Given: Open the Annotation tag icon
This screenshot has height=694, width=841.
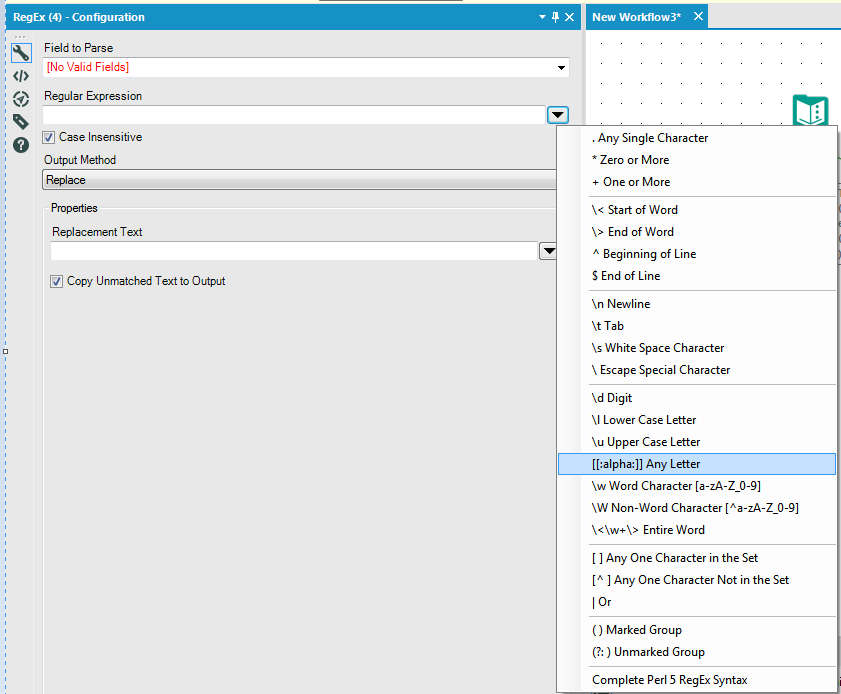Looking at the screenshot, I should (x=20, y=122).
